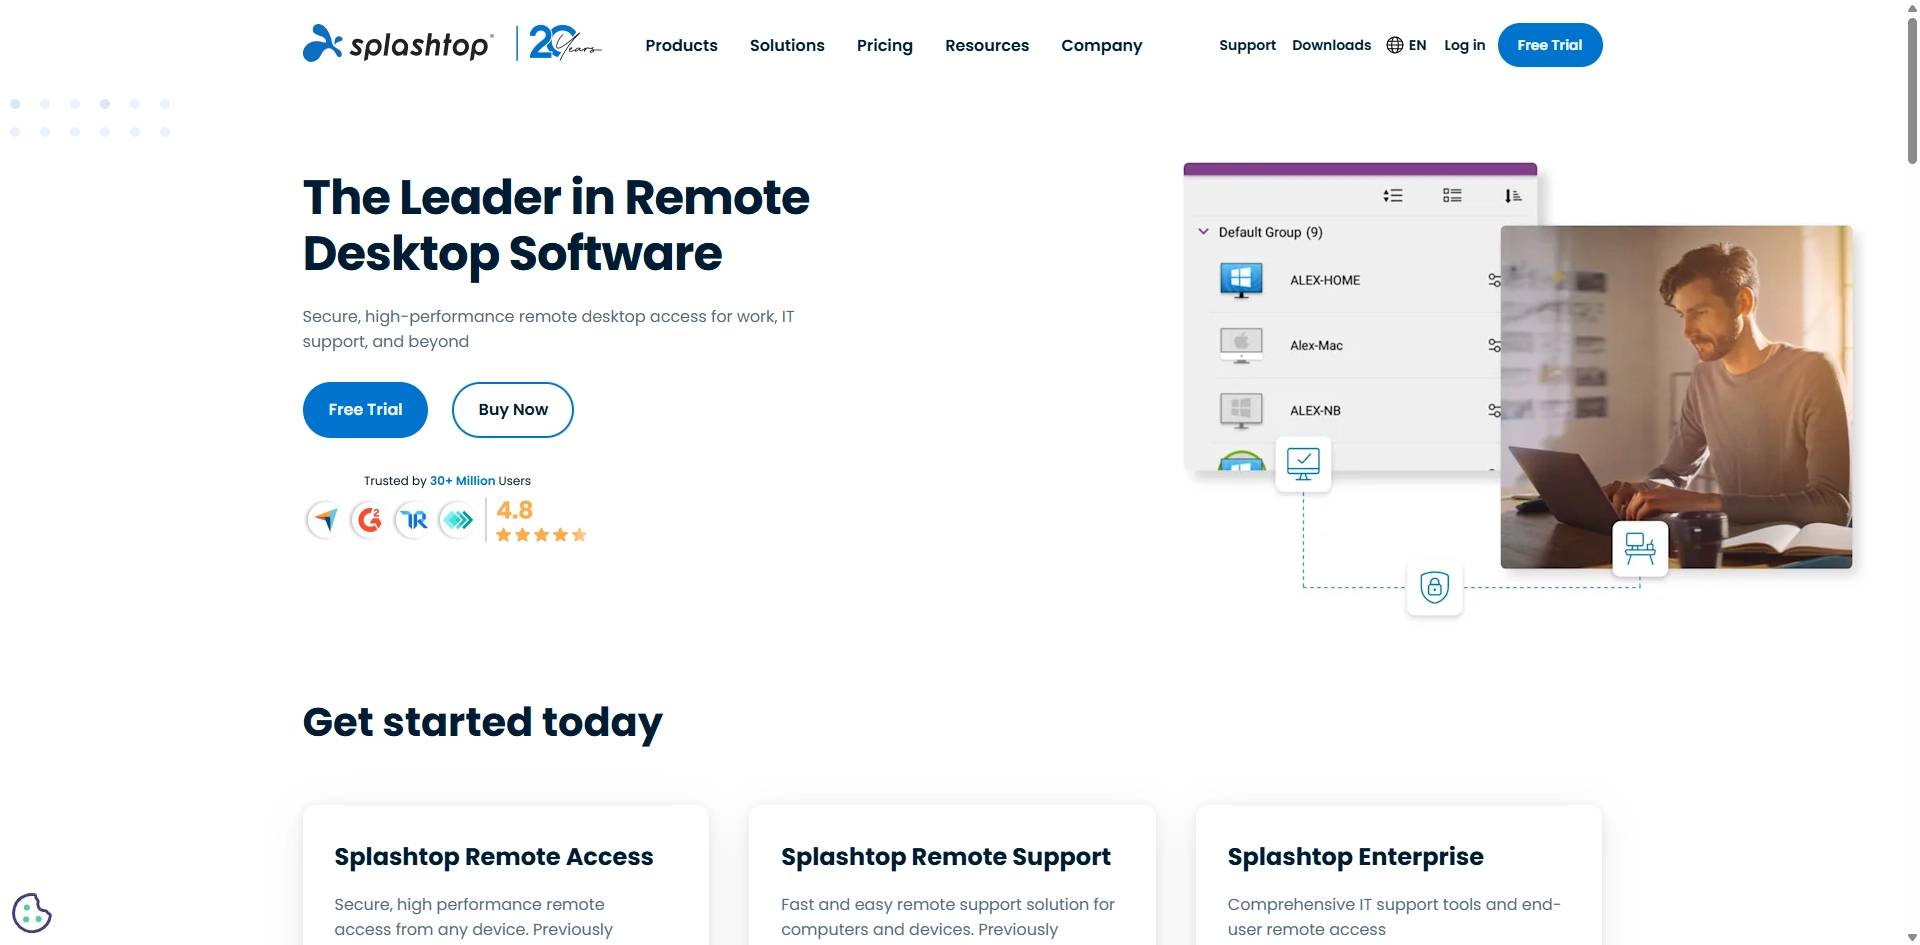Click the page vertical scrollbar thumb
This screenshot has width=1920, height=945.
1912,90
